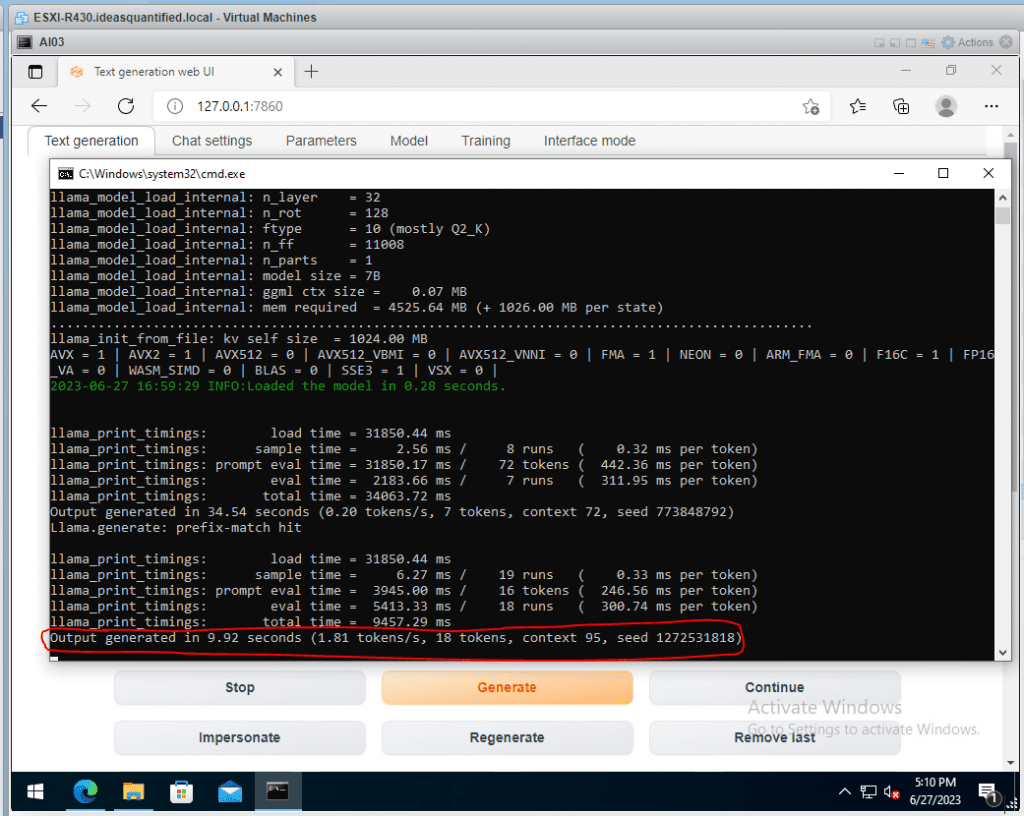
Task: Click the 'model size = 7B' console line
Action: tap(215, 276)
